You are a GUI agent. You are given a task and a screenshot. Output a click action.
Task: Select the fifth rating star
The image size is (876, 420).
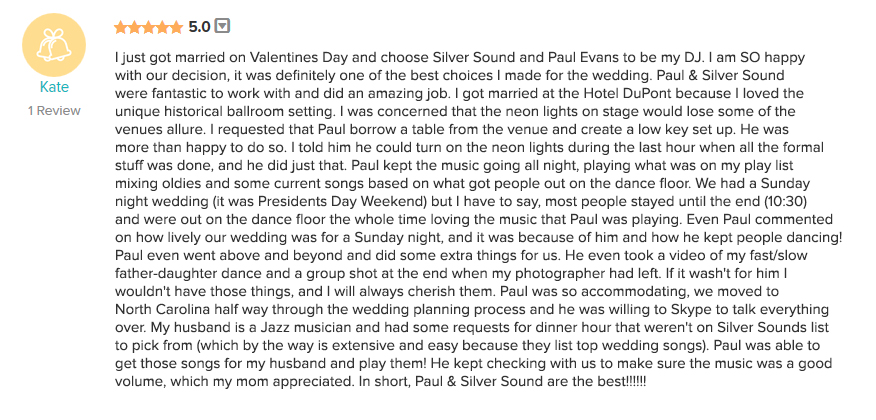[x=177, y=27]
